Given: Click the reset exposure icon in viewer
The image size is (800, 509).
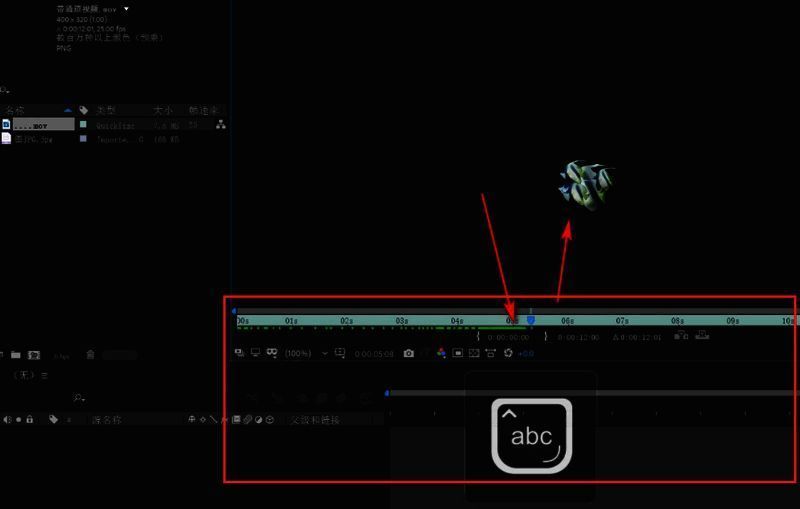Looking at the screenshot, I should tap(508, 353).
